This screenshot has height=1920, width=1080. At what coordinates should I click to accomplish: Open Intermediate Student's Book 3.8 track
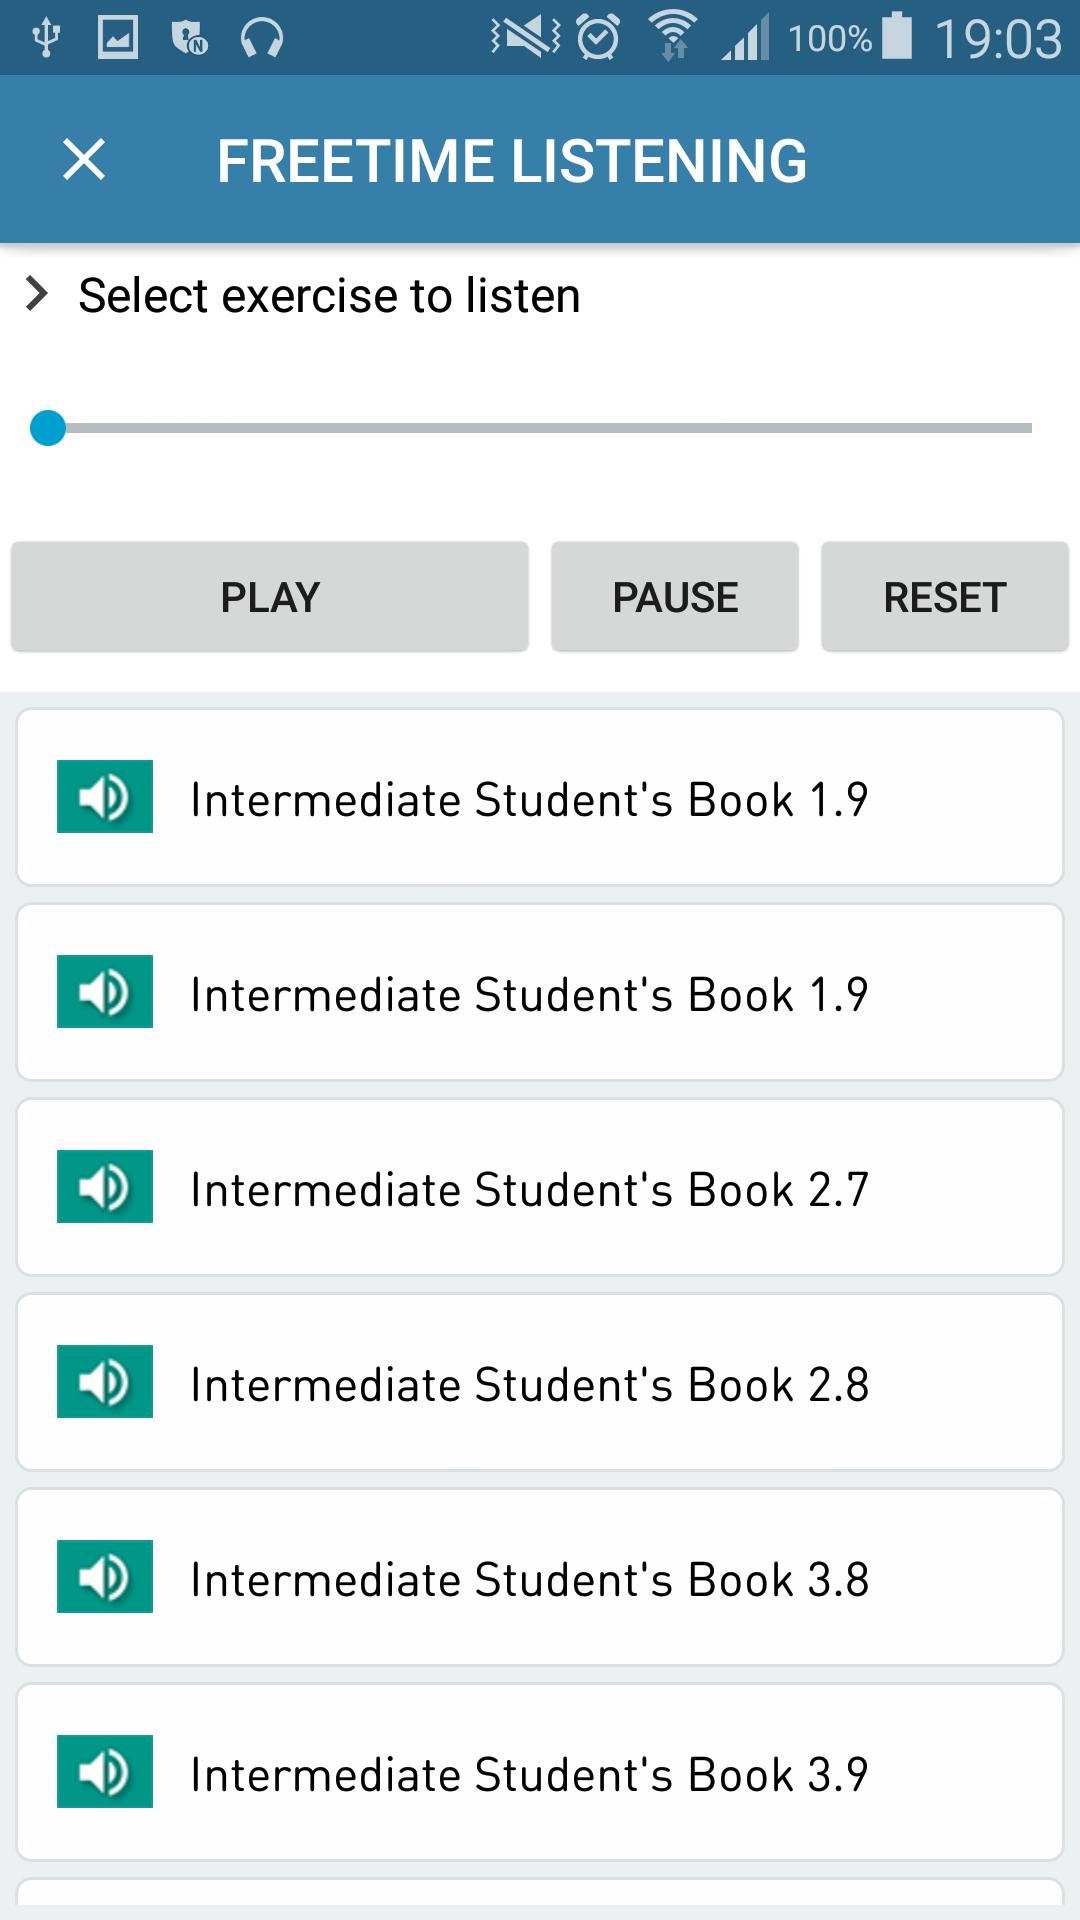[x=530, y=1580]
